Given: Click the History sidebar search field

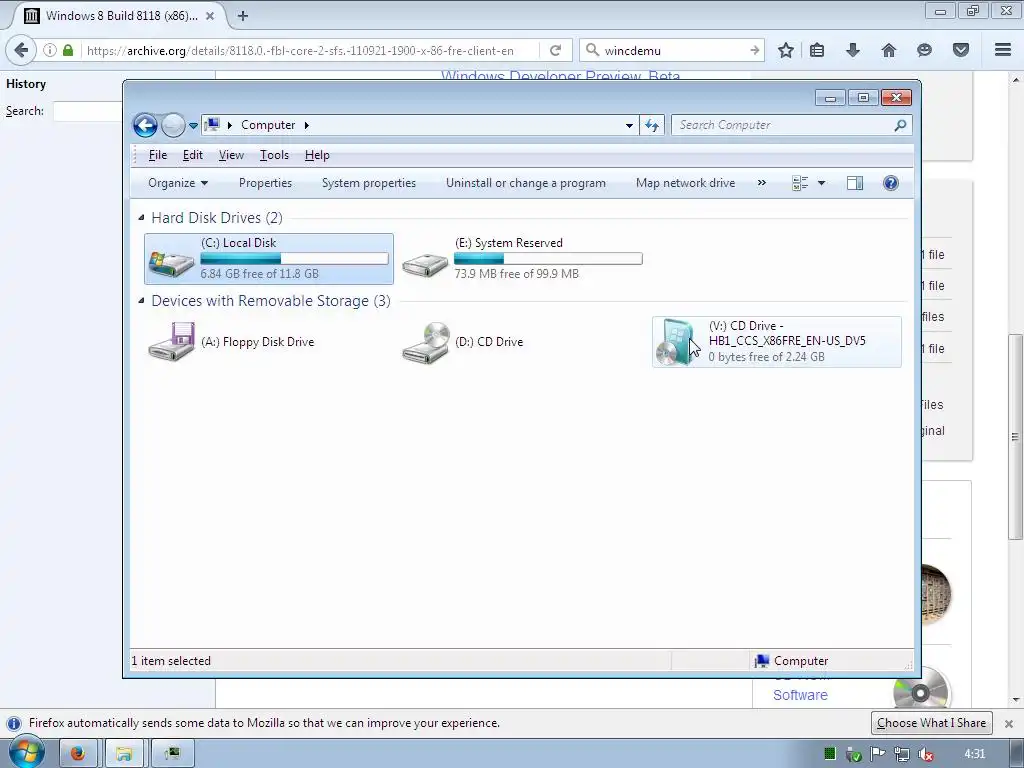Looking at the screenshot, I should tap(88, 111).
